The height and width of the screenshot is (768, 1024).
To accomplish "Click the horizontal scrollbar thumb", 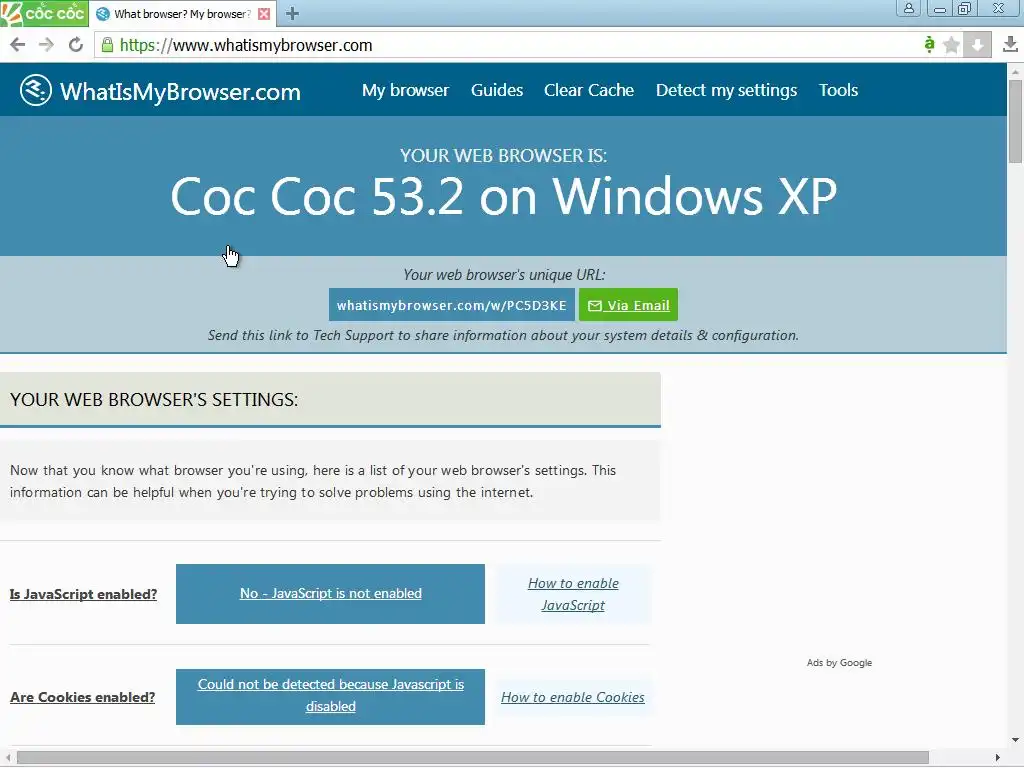I will click(x=473, y=758).
